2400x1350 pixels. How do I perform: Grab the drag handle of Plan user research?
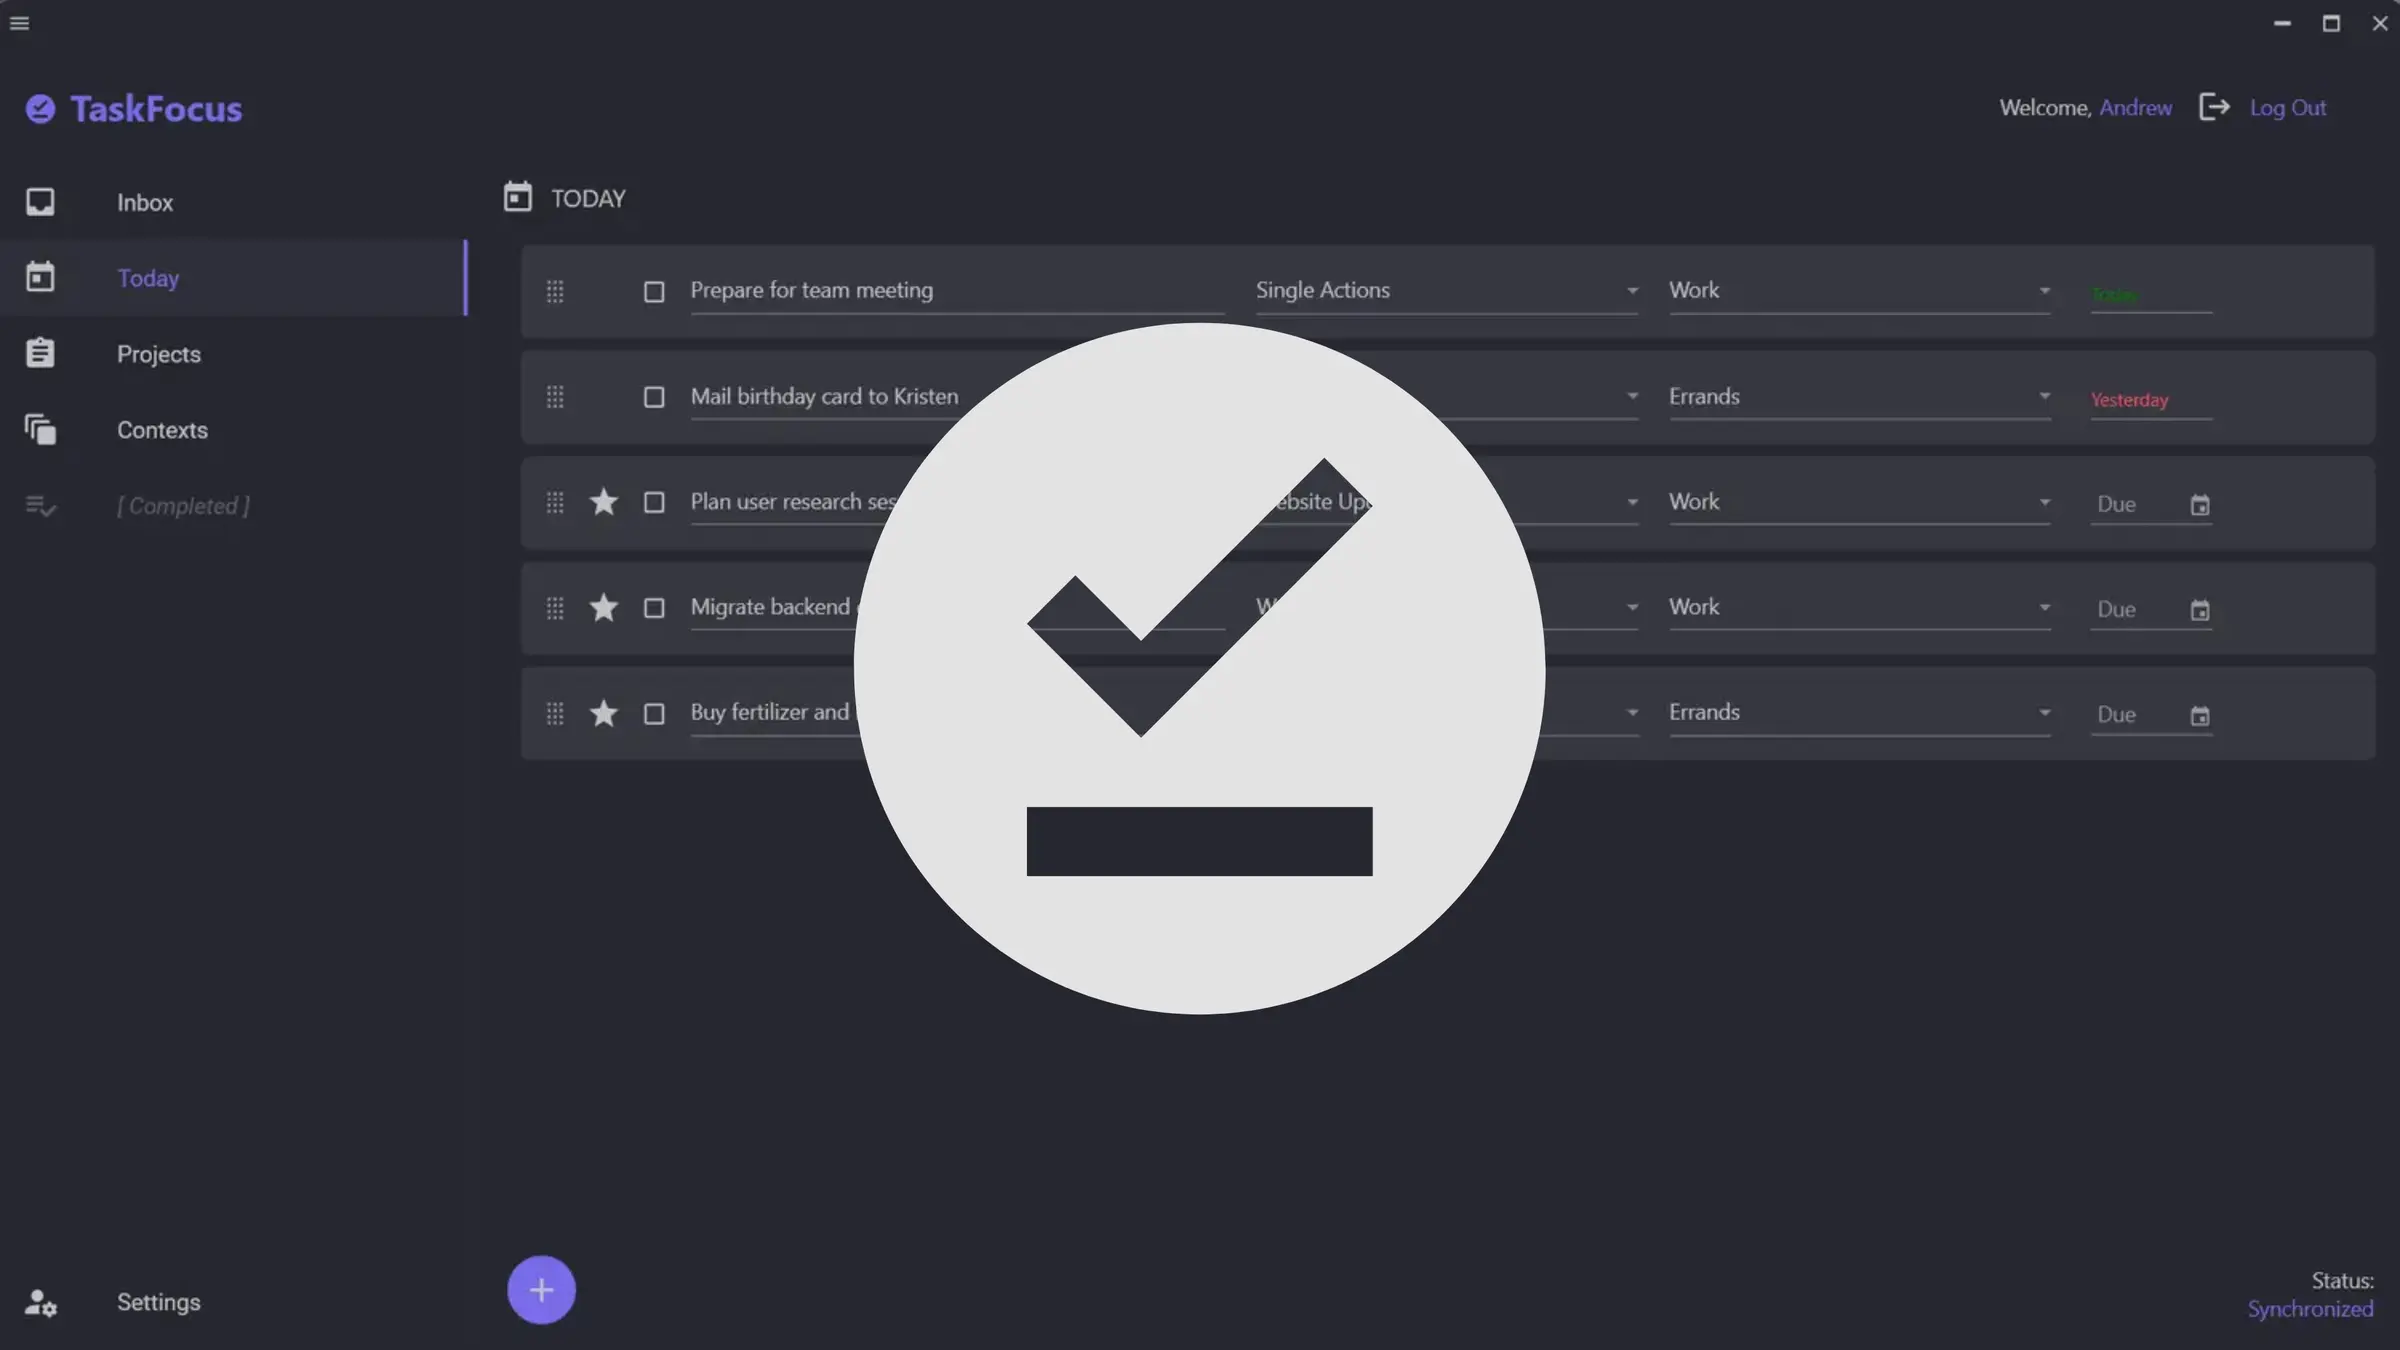[556, 503]
